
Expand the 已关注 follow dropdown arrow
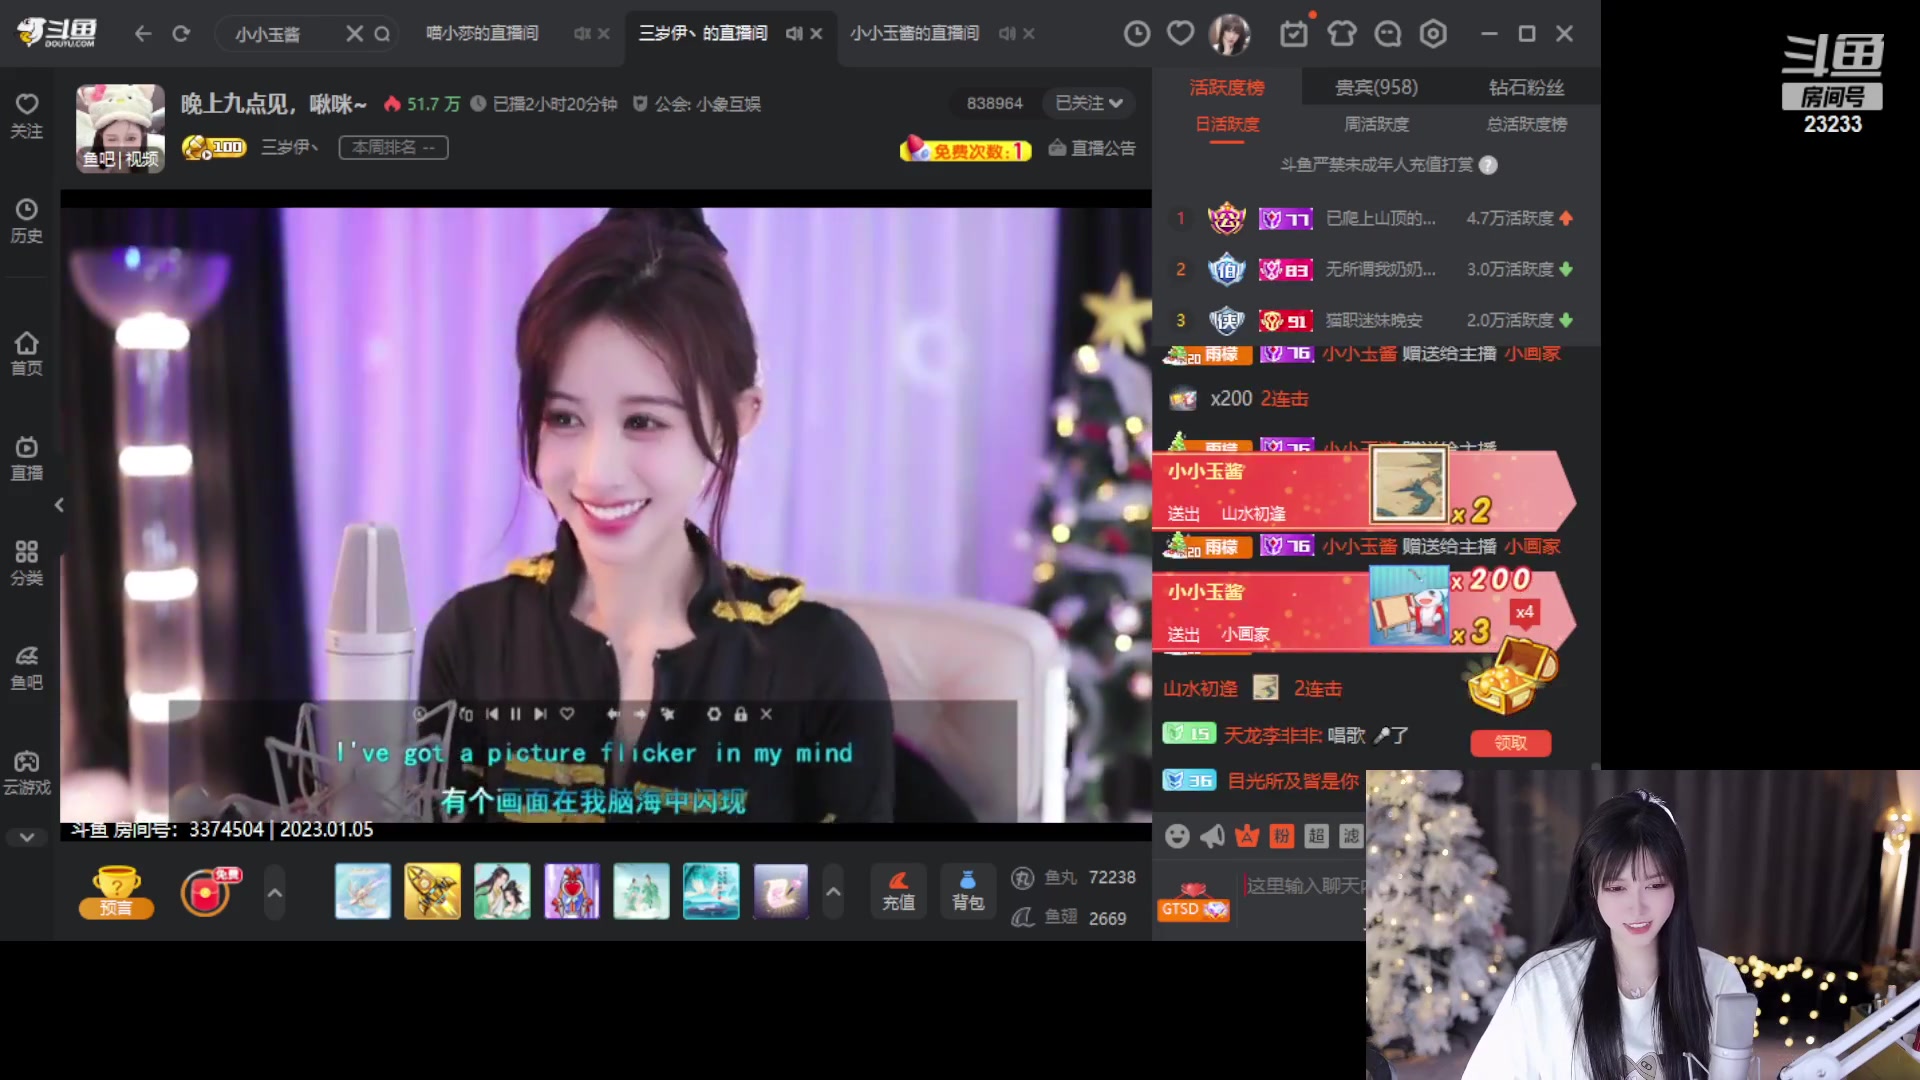(x=1118, y=103)
